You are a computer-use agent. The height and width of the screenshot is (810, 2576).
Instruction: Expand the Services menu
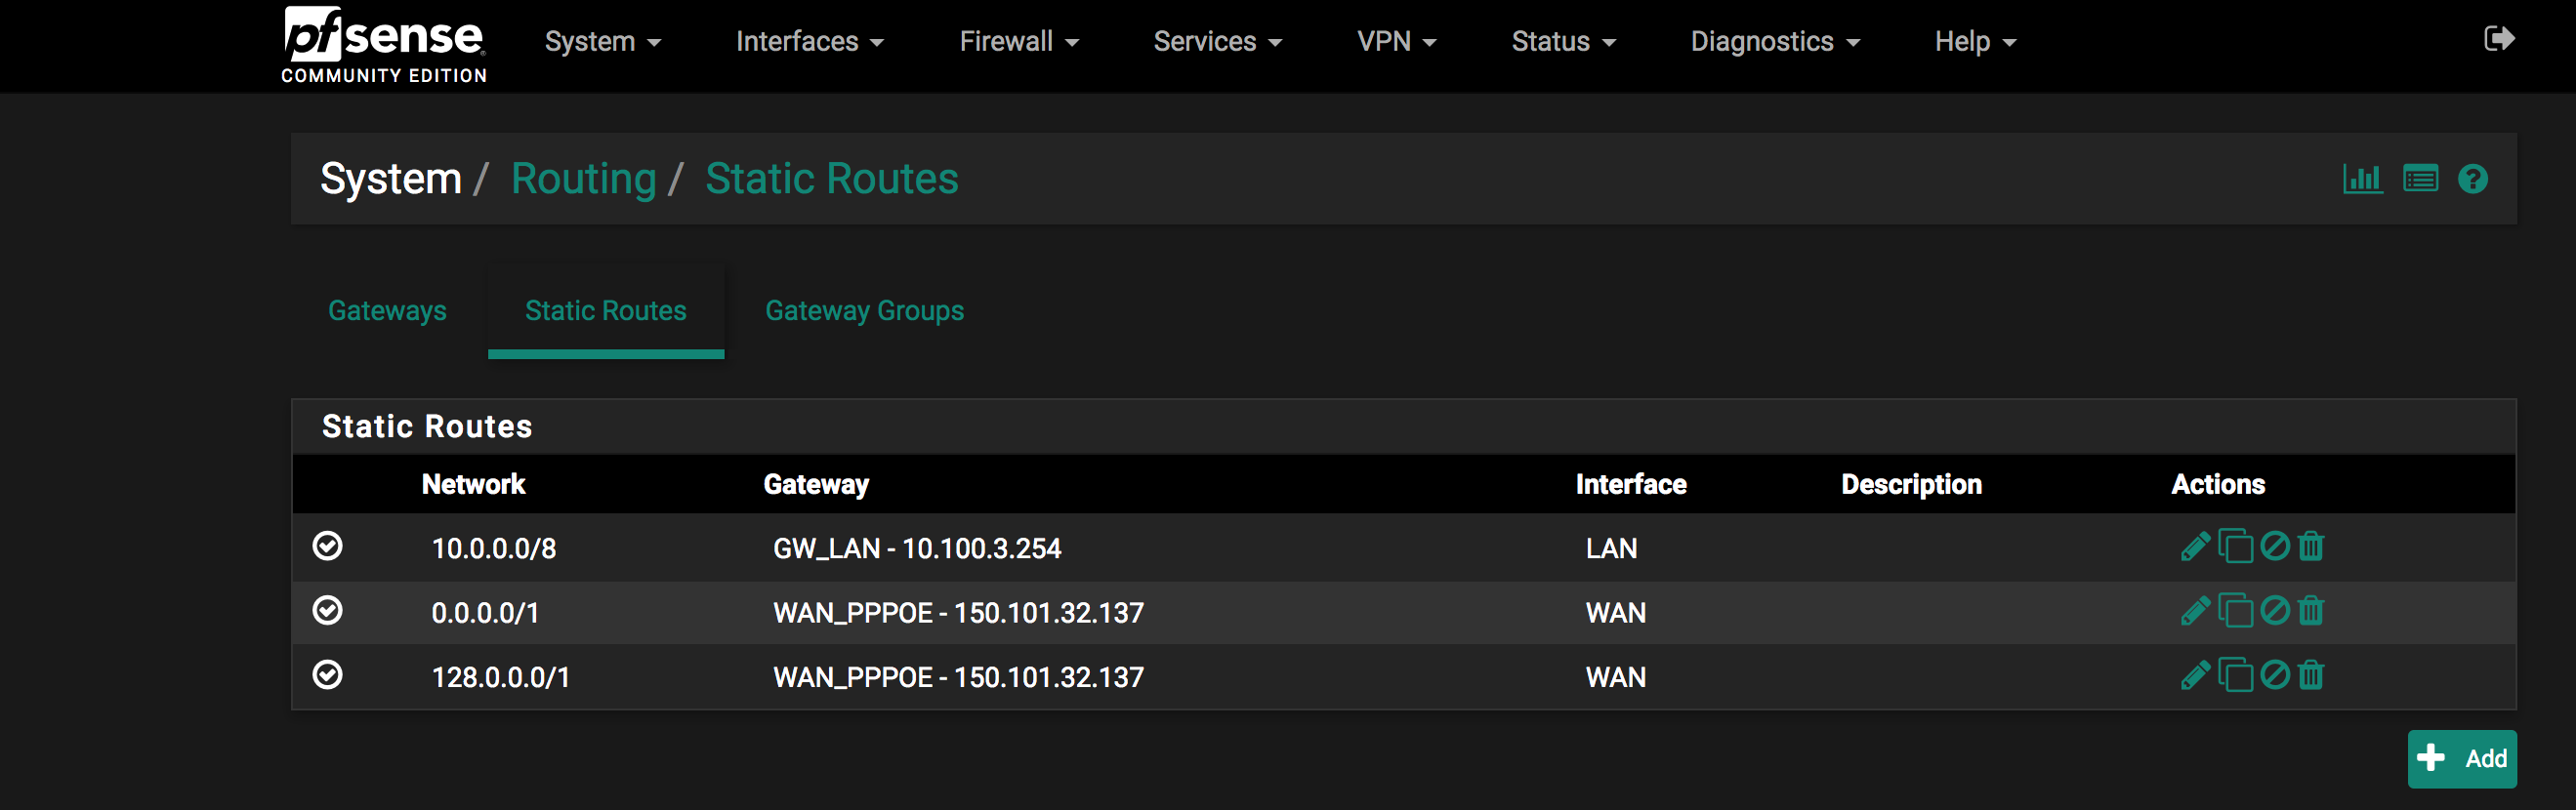(1218, 42)
